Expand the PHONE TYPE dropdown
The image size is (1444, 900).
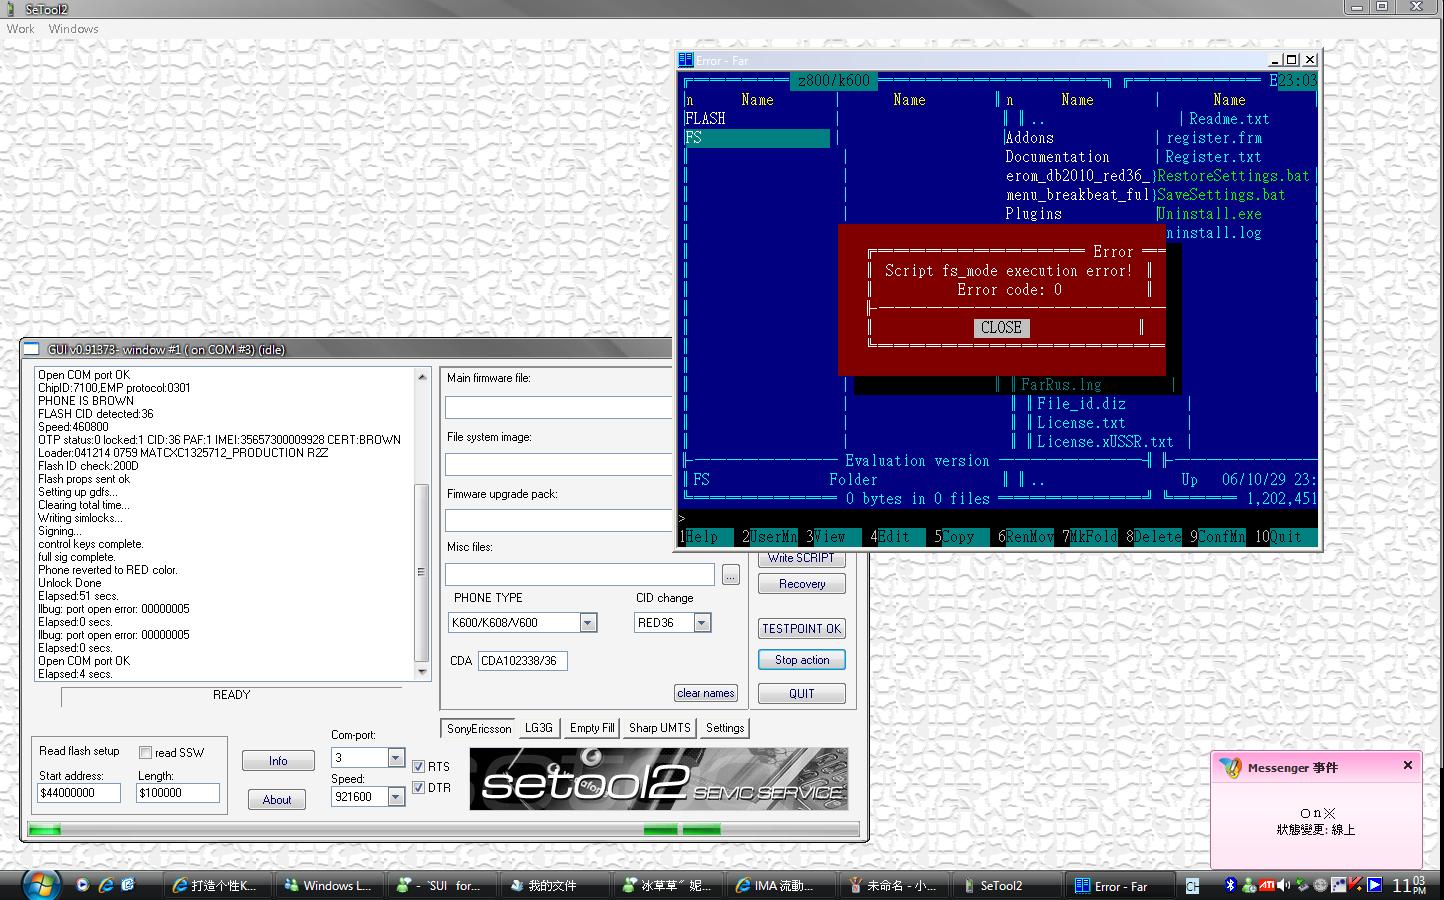588,623
